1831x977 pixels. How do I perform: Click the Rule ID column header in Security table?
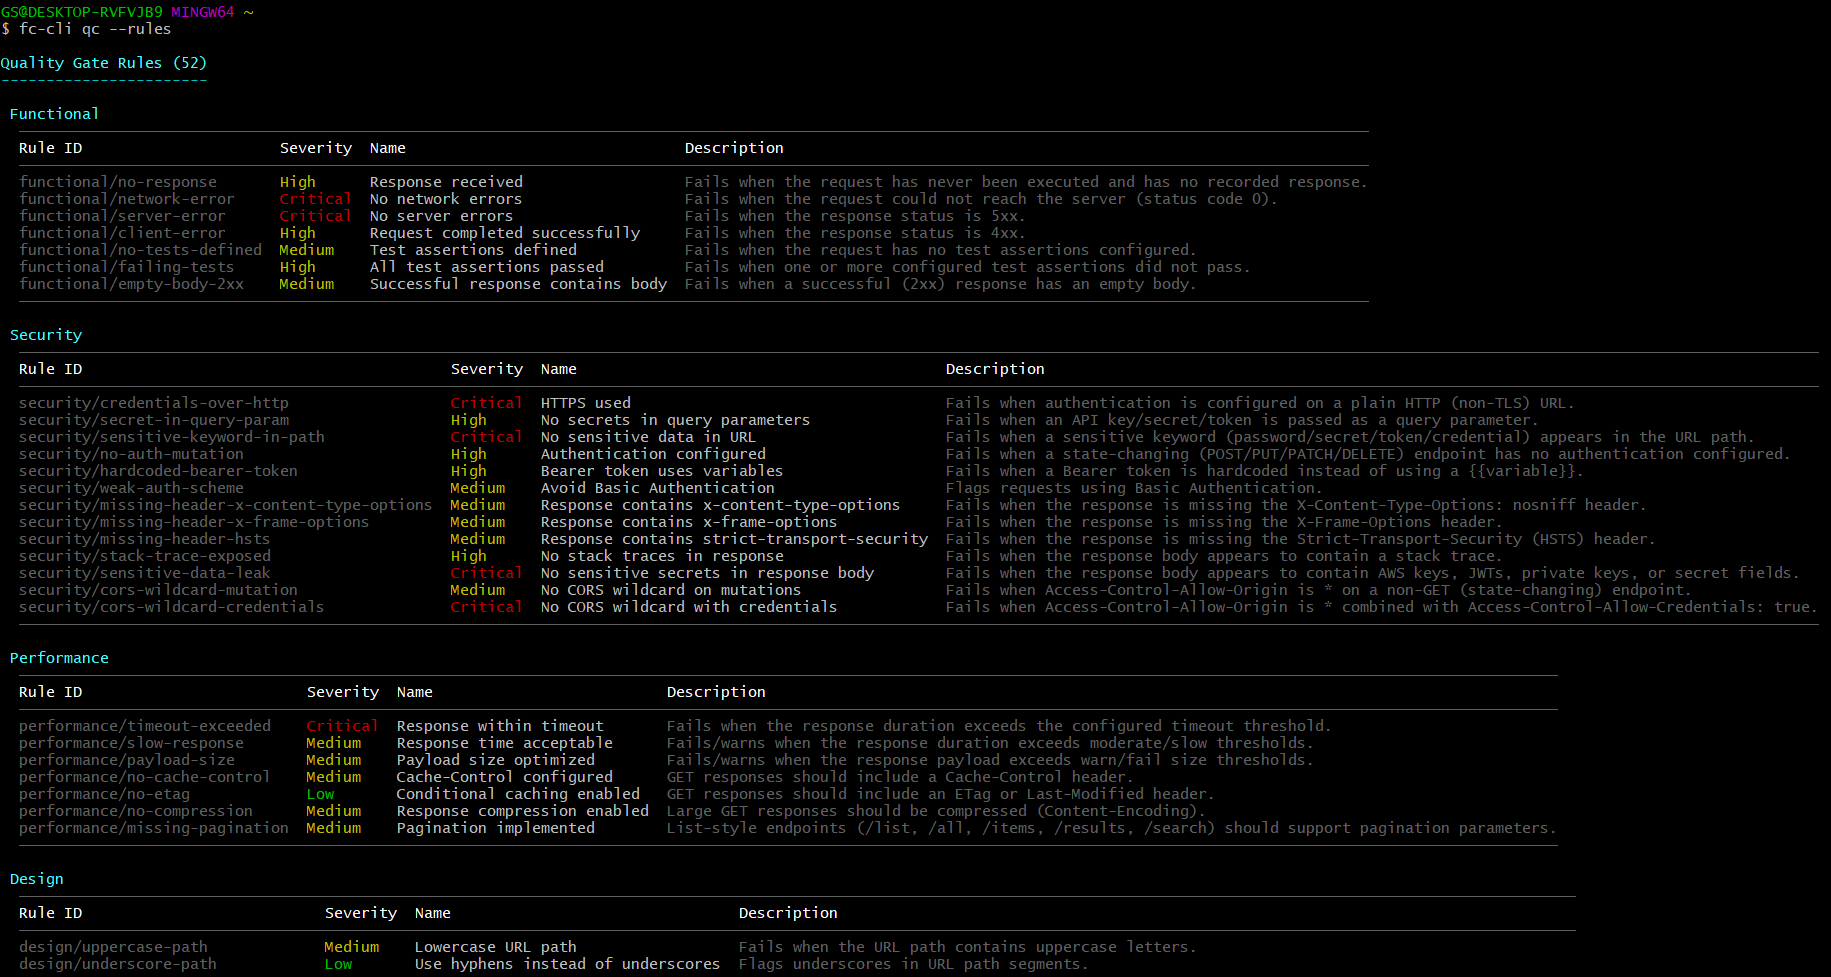(x=51, y=369)
